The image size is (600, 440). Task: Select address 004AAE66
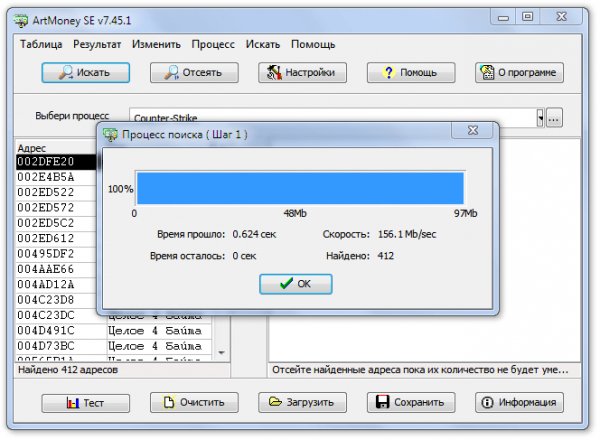(x=56, y=269)
